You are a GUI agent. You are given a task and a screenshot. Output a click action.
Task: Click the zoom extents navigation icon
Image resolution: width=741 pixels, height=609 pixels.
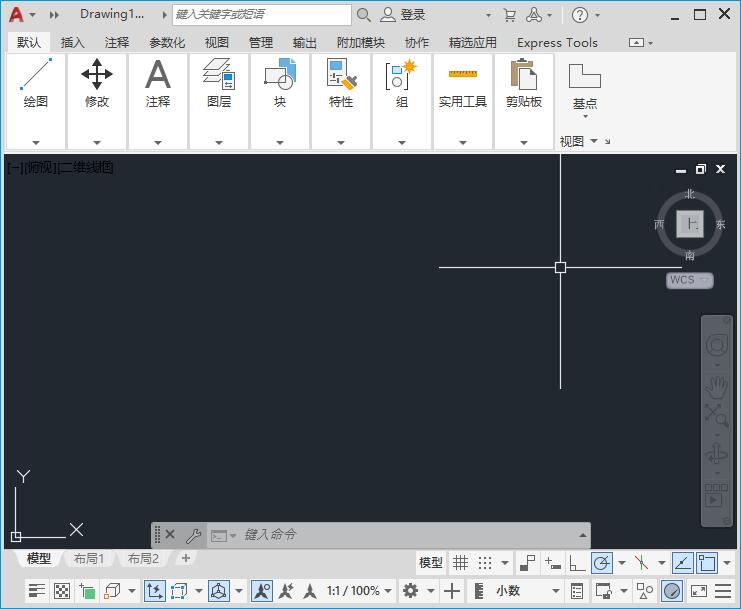tap(716, 415)
